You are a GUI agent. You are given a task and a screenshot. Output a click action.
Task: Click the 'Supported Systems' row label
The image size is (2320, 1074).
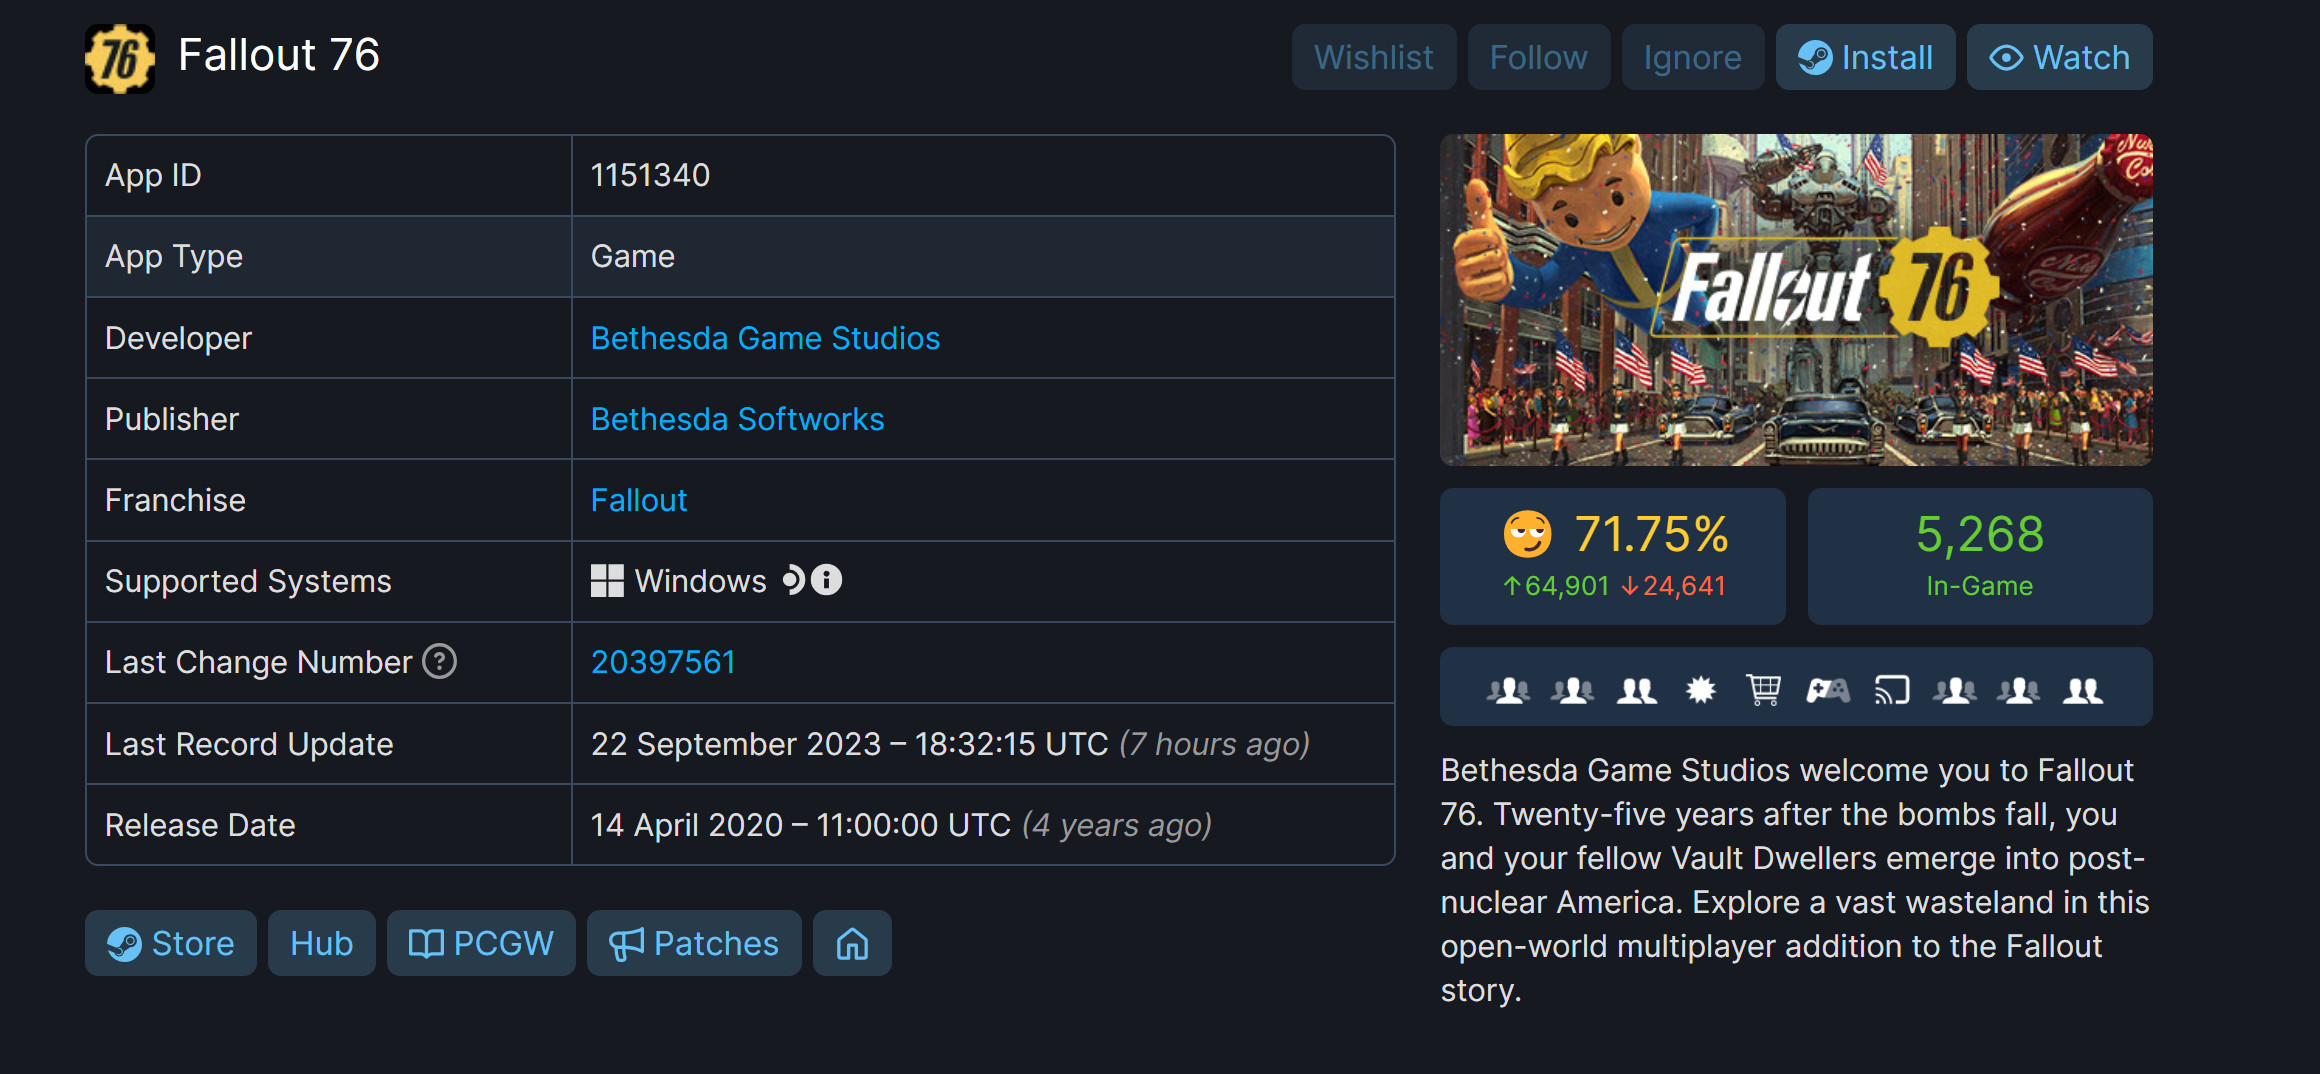tap(248, 581)
